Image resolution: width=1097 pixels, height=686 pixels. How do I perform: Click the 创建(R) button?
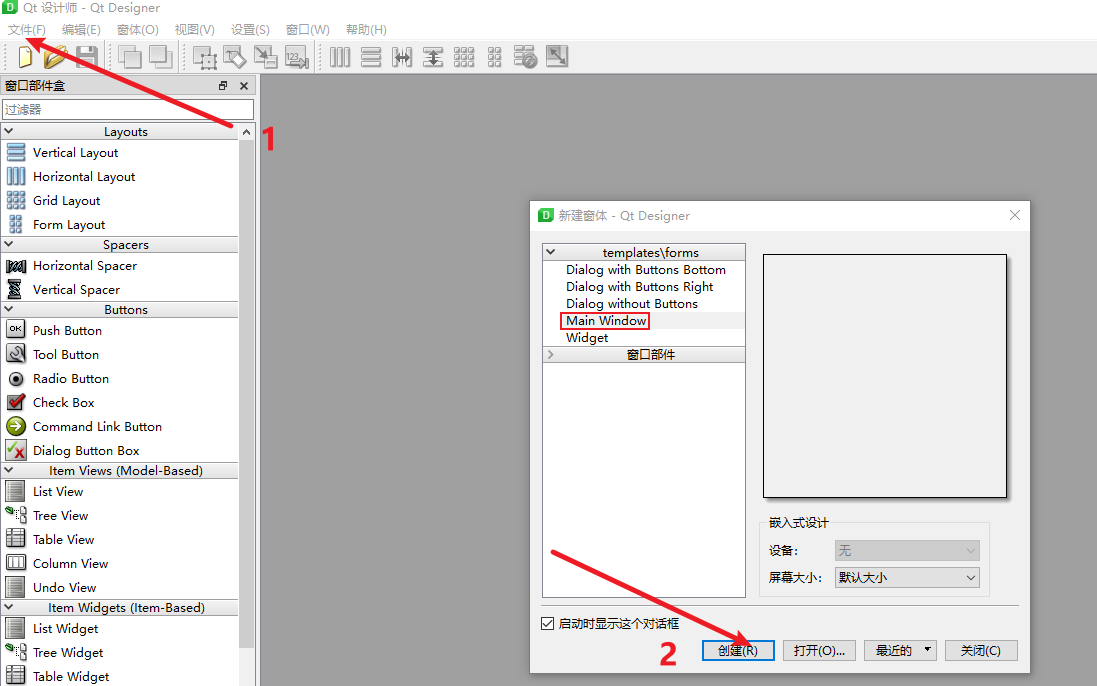[x=738, y=650]
